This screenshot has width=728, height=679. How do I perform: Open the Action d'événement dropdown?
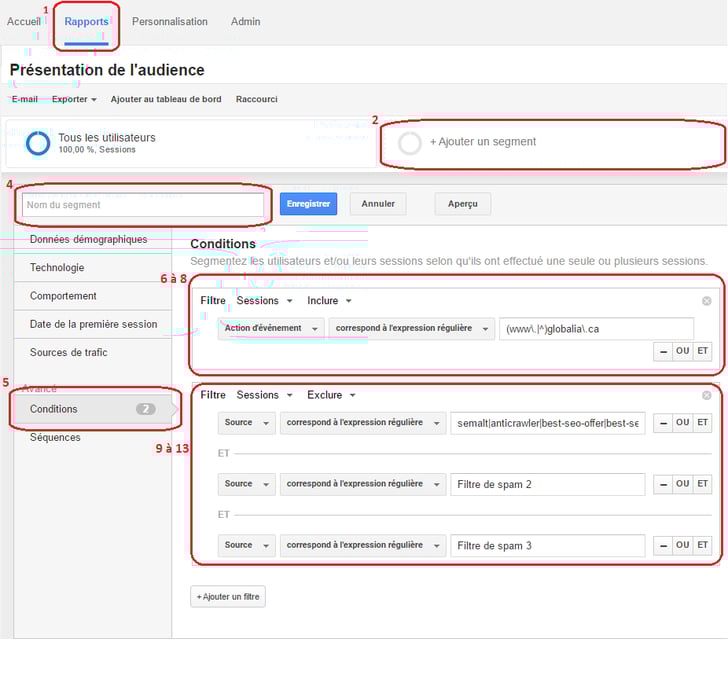[x=271, y=328]
